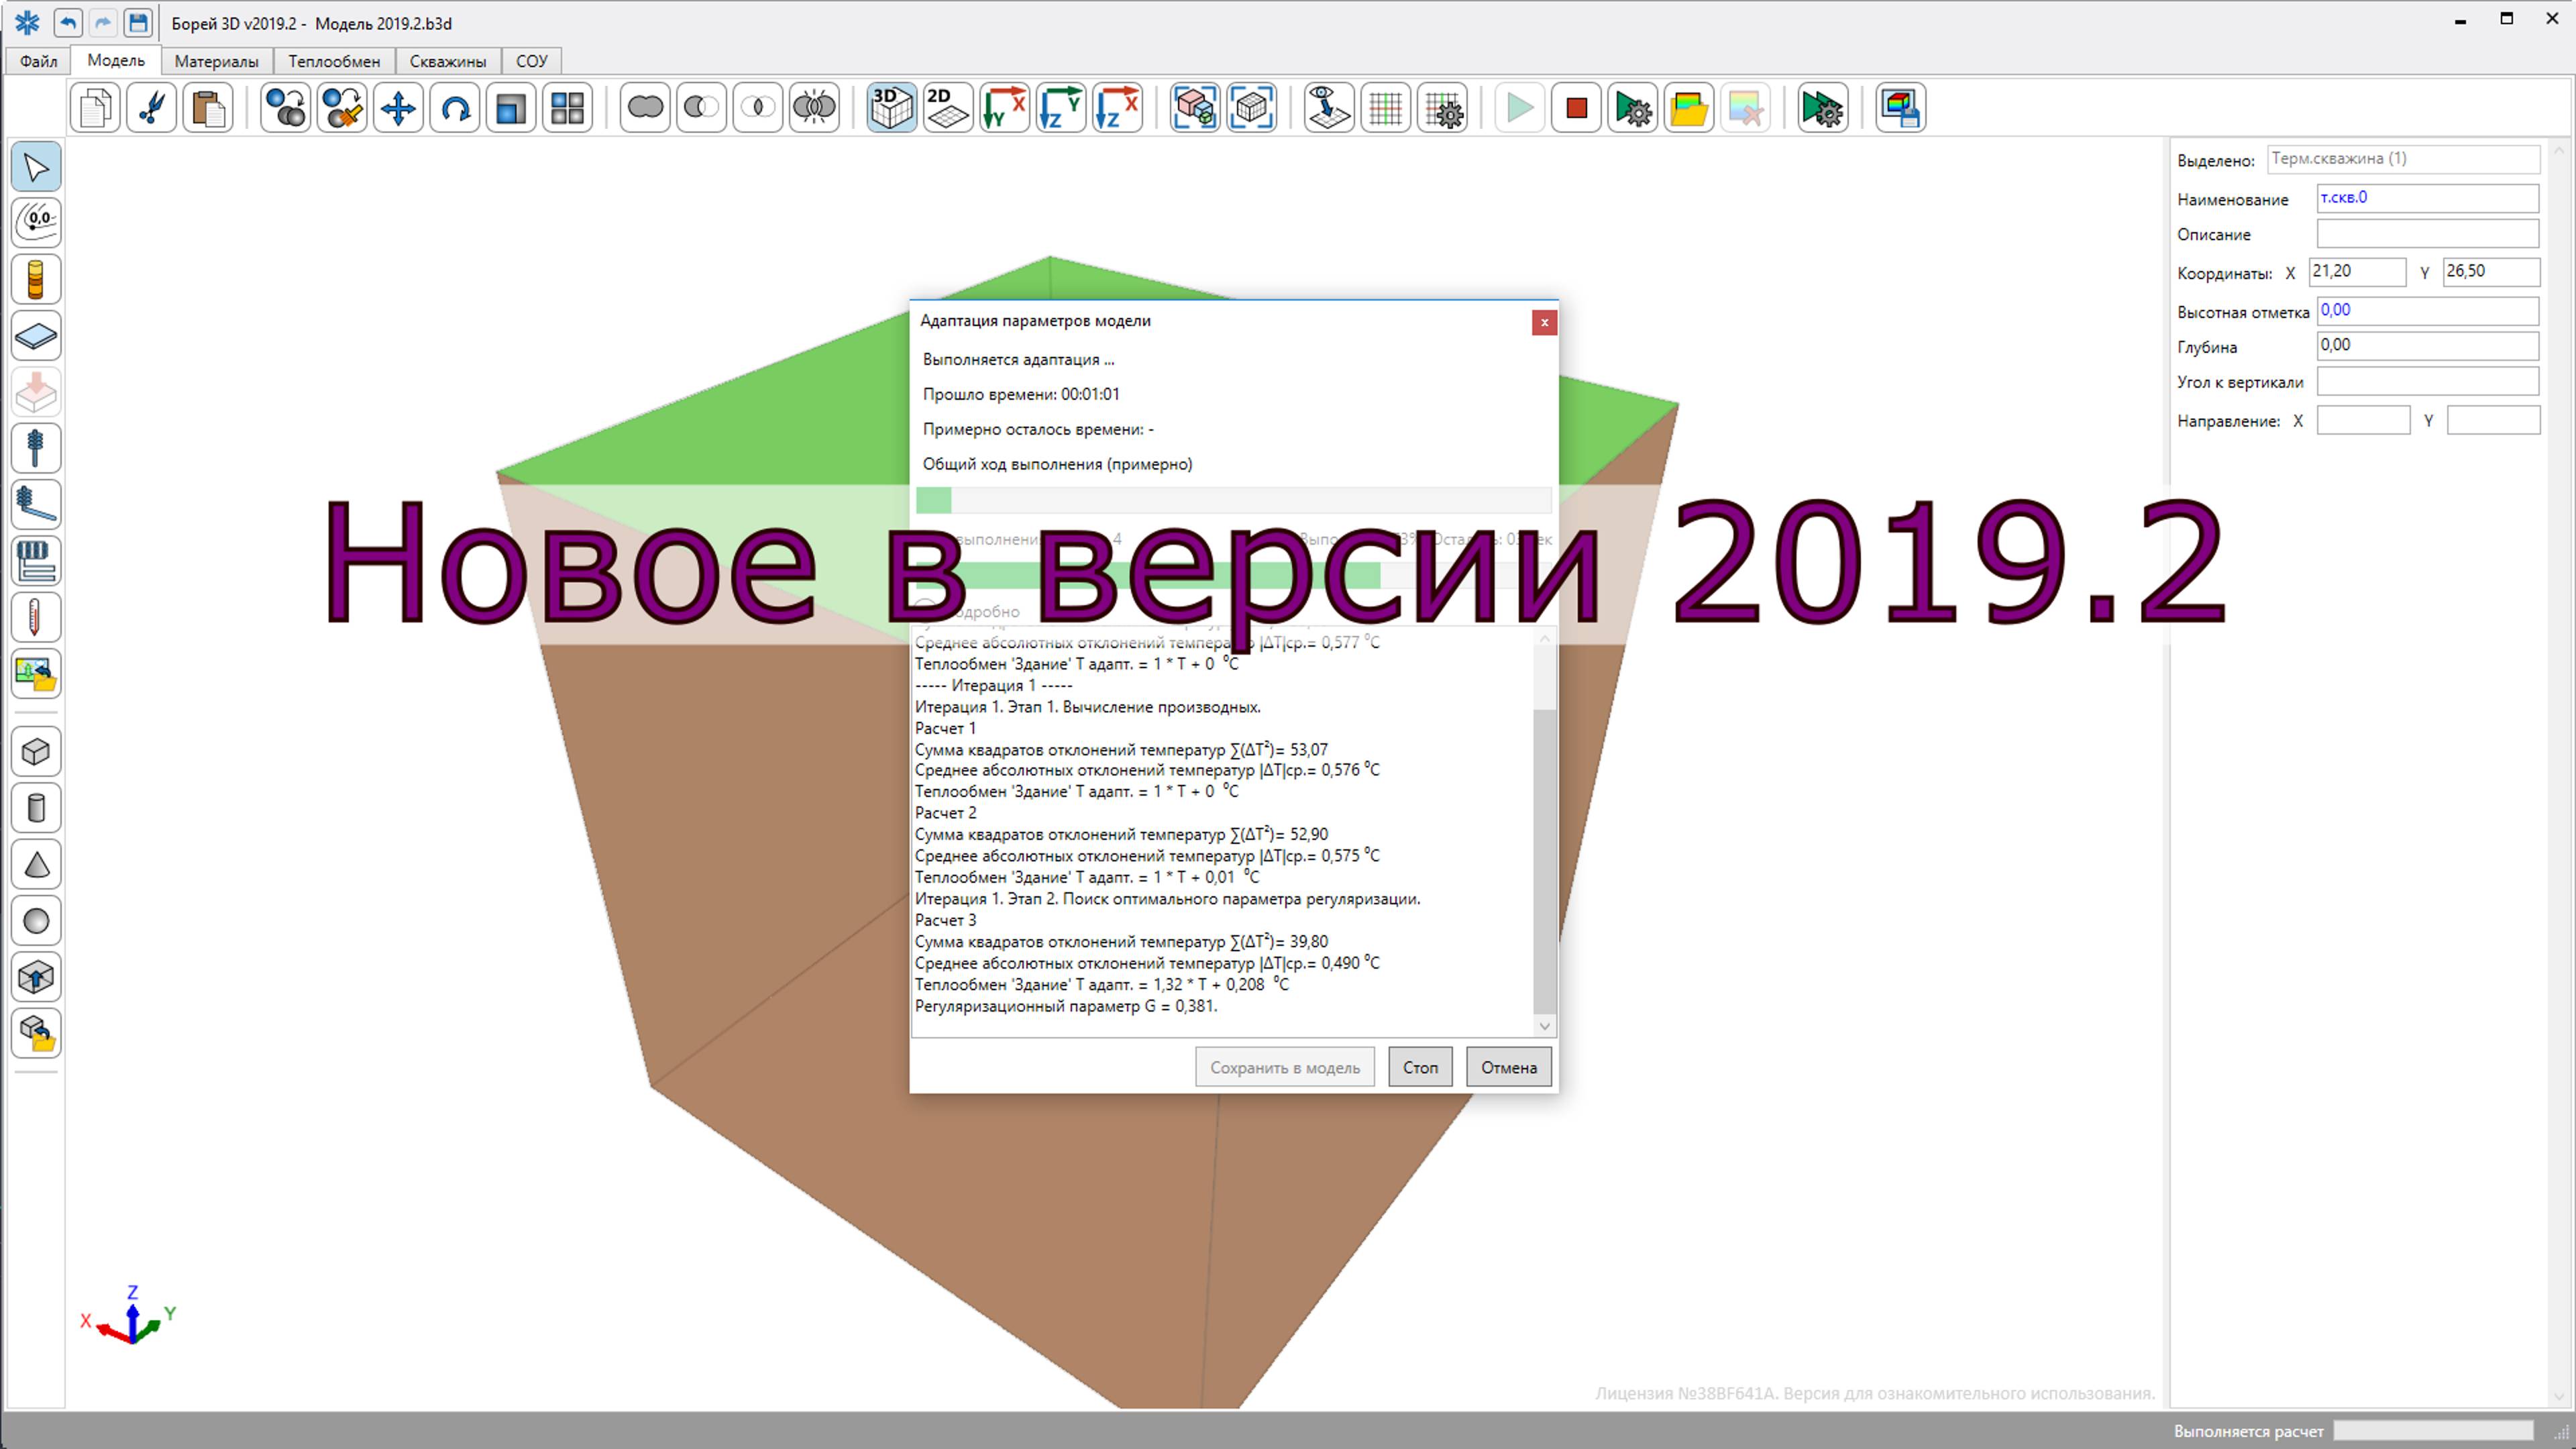Set view to the ZX plane
Image resolution: width=2576 pixels, height=1449 pixels.
1117,107
